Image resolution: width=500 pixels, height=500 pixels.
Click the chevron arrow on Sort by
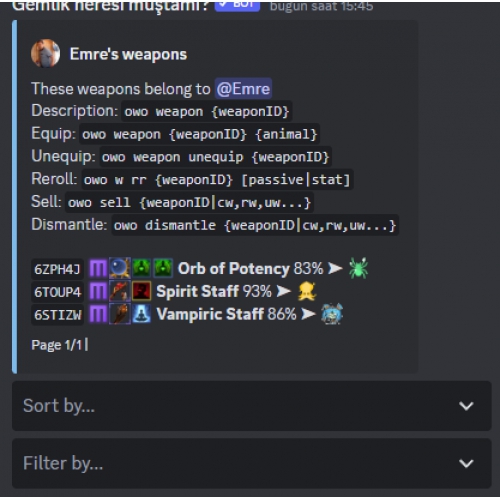coord(466,406)
